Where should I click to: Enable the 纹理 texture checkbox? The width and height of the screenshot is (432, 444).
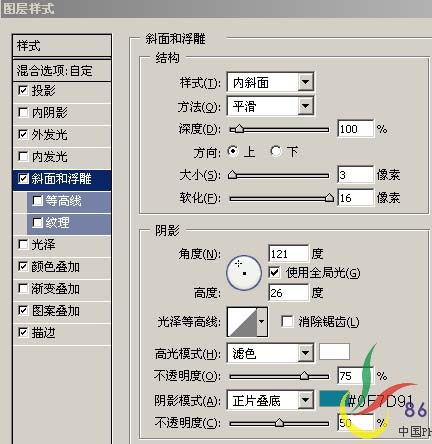(x=37, y=223)
